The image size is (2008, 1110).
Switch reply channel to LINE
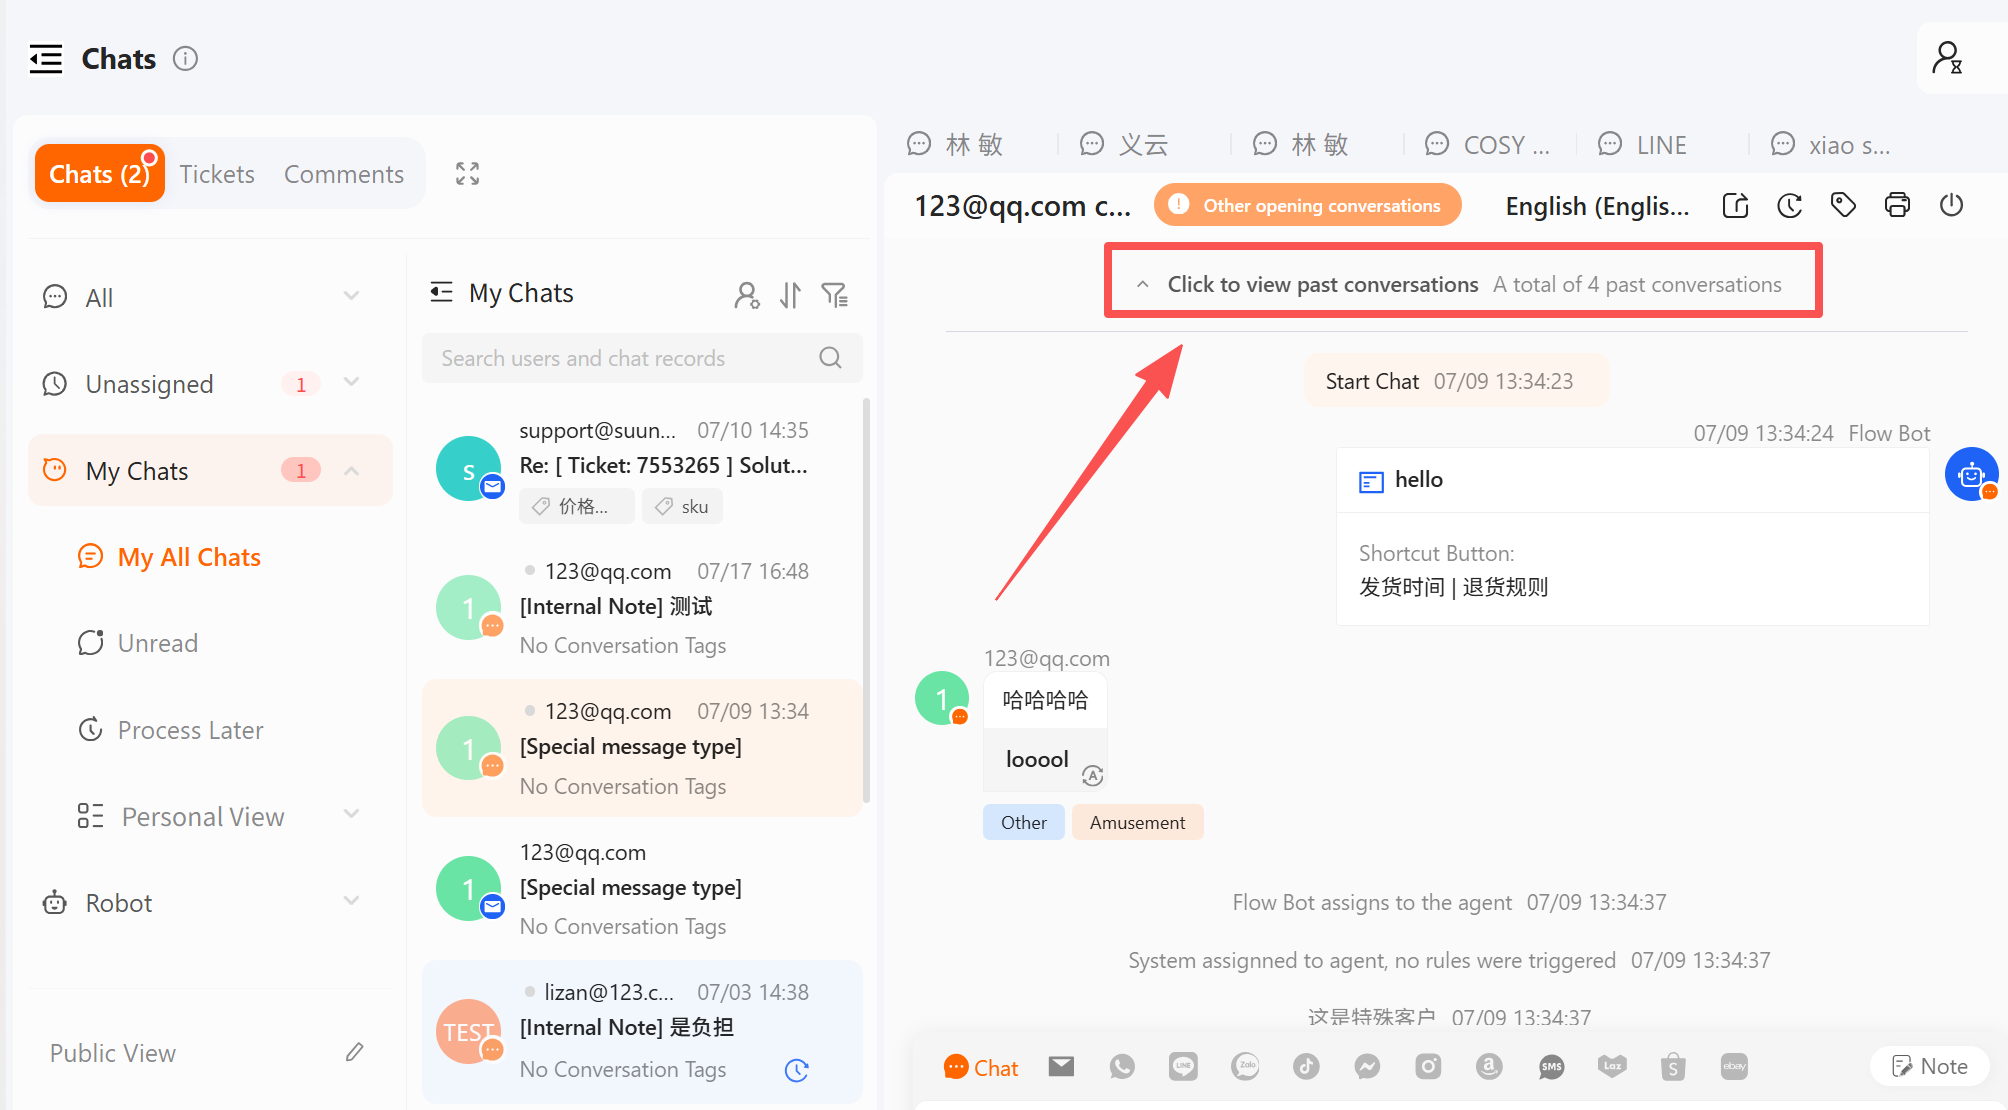[1183, 1067]
